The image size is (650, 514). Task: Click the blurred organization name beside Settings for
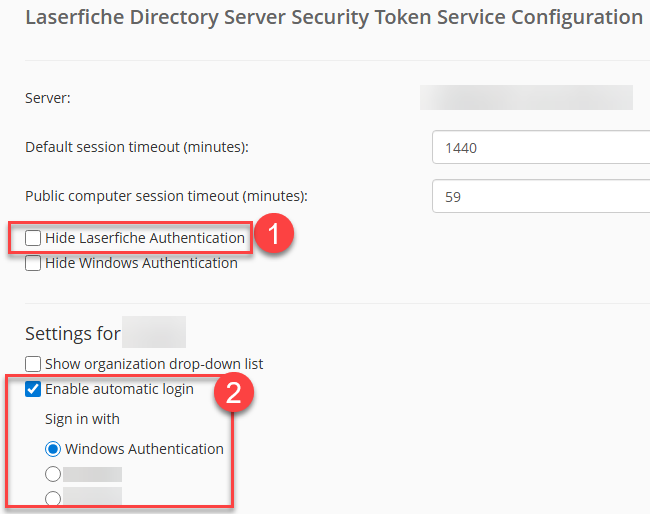(x=156, y=332)
